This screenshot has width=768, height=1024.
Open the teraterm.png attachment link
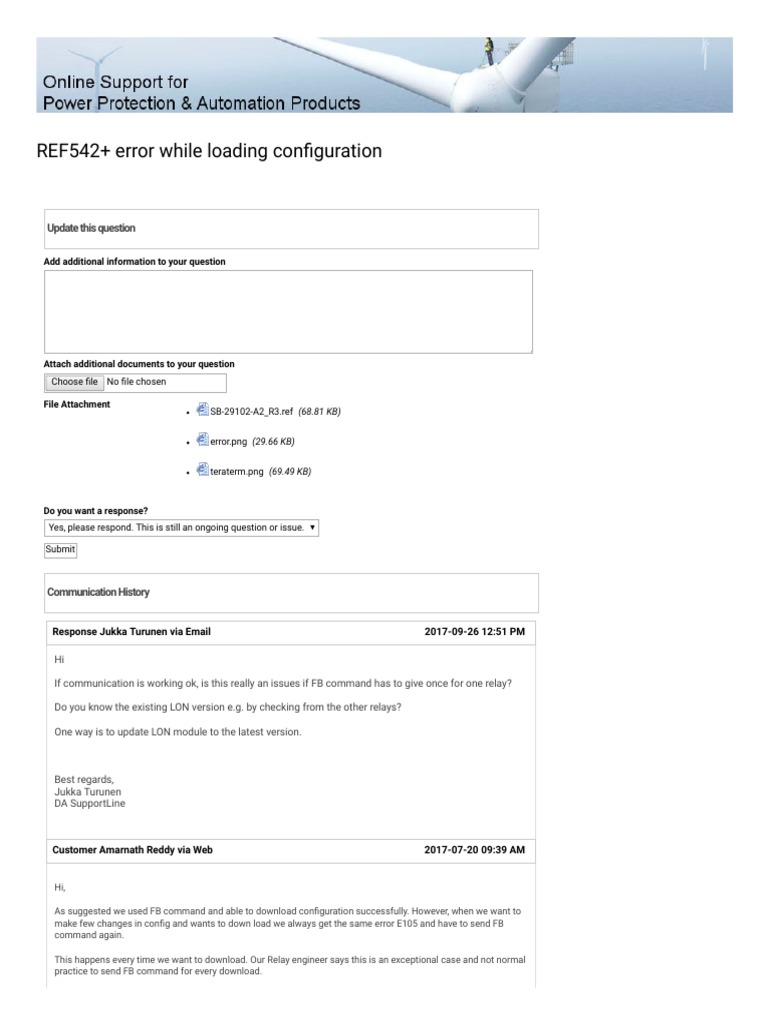point(236,471)
